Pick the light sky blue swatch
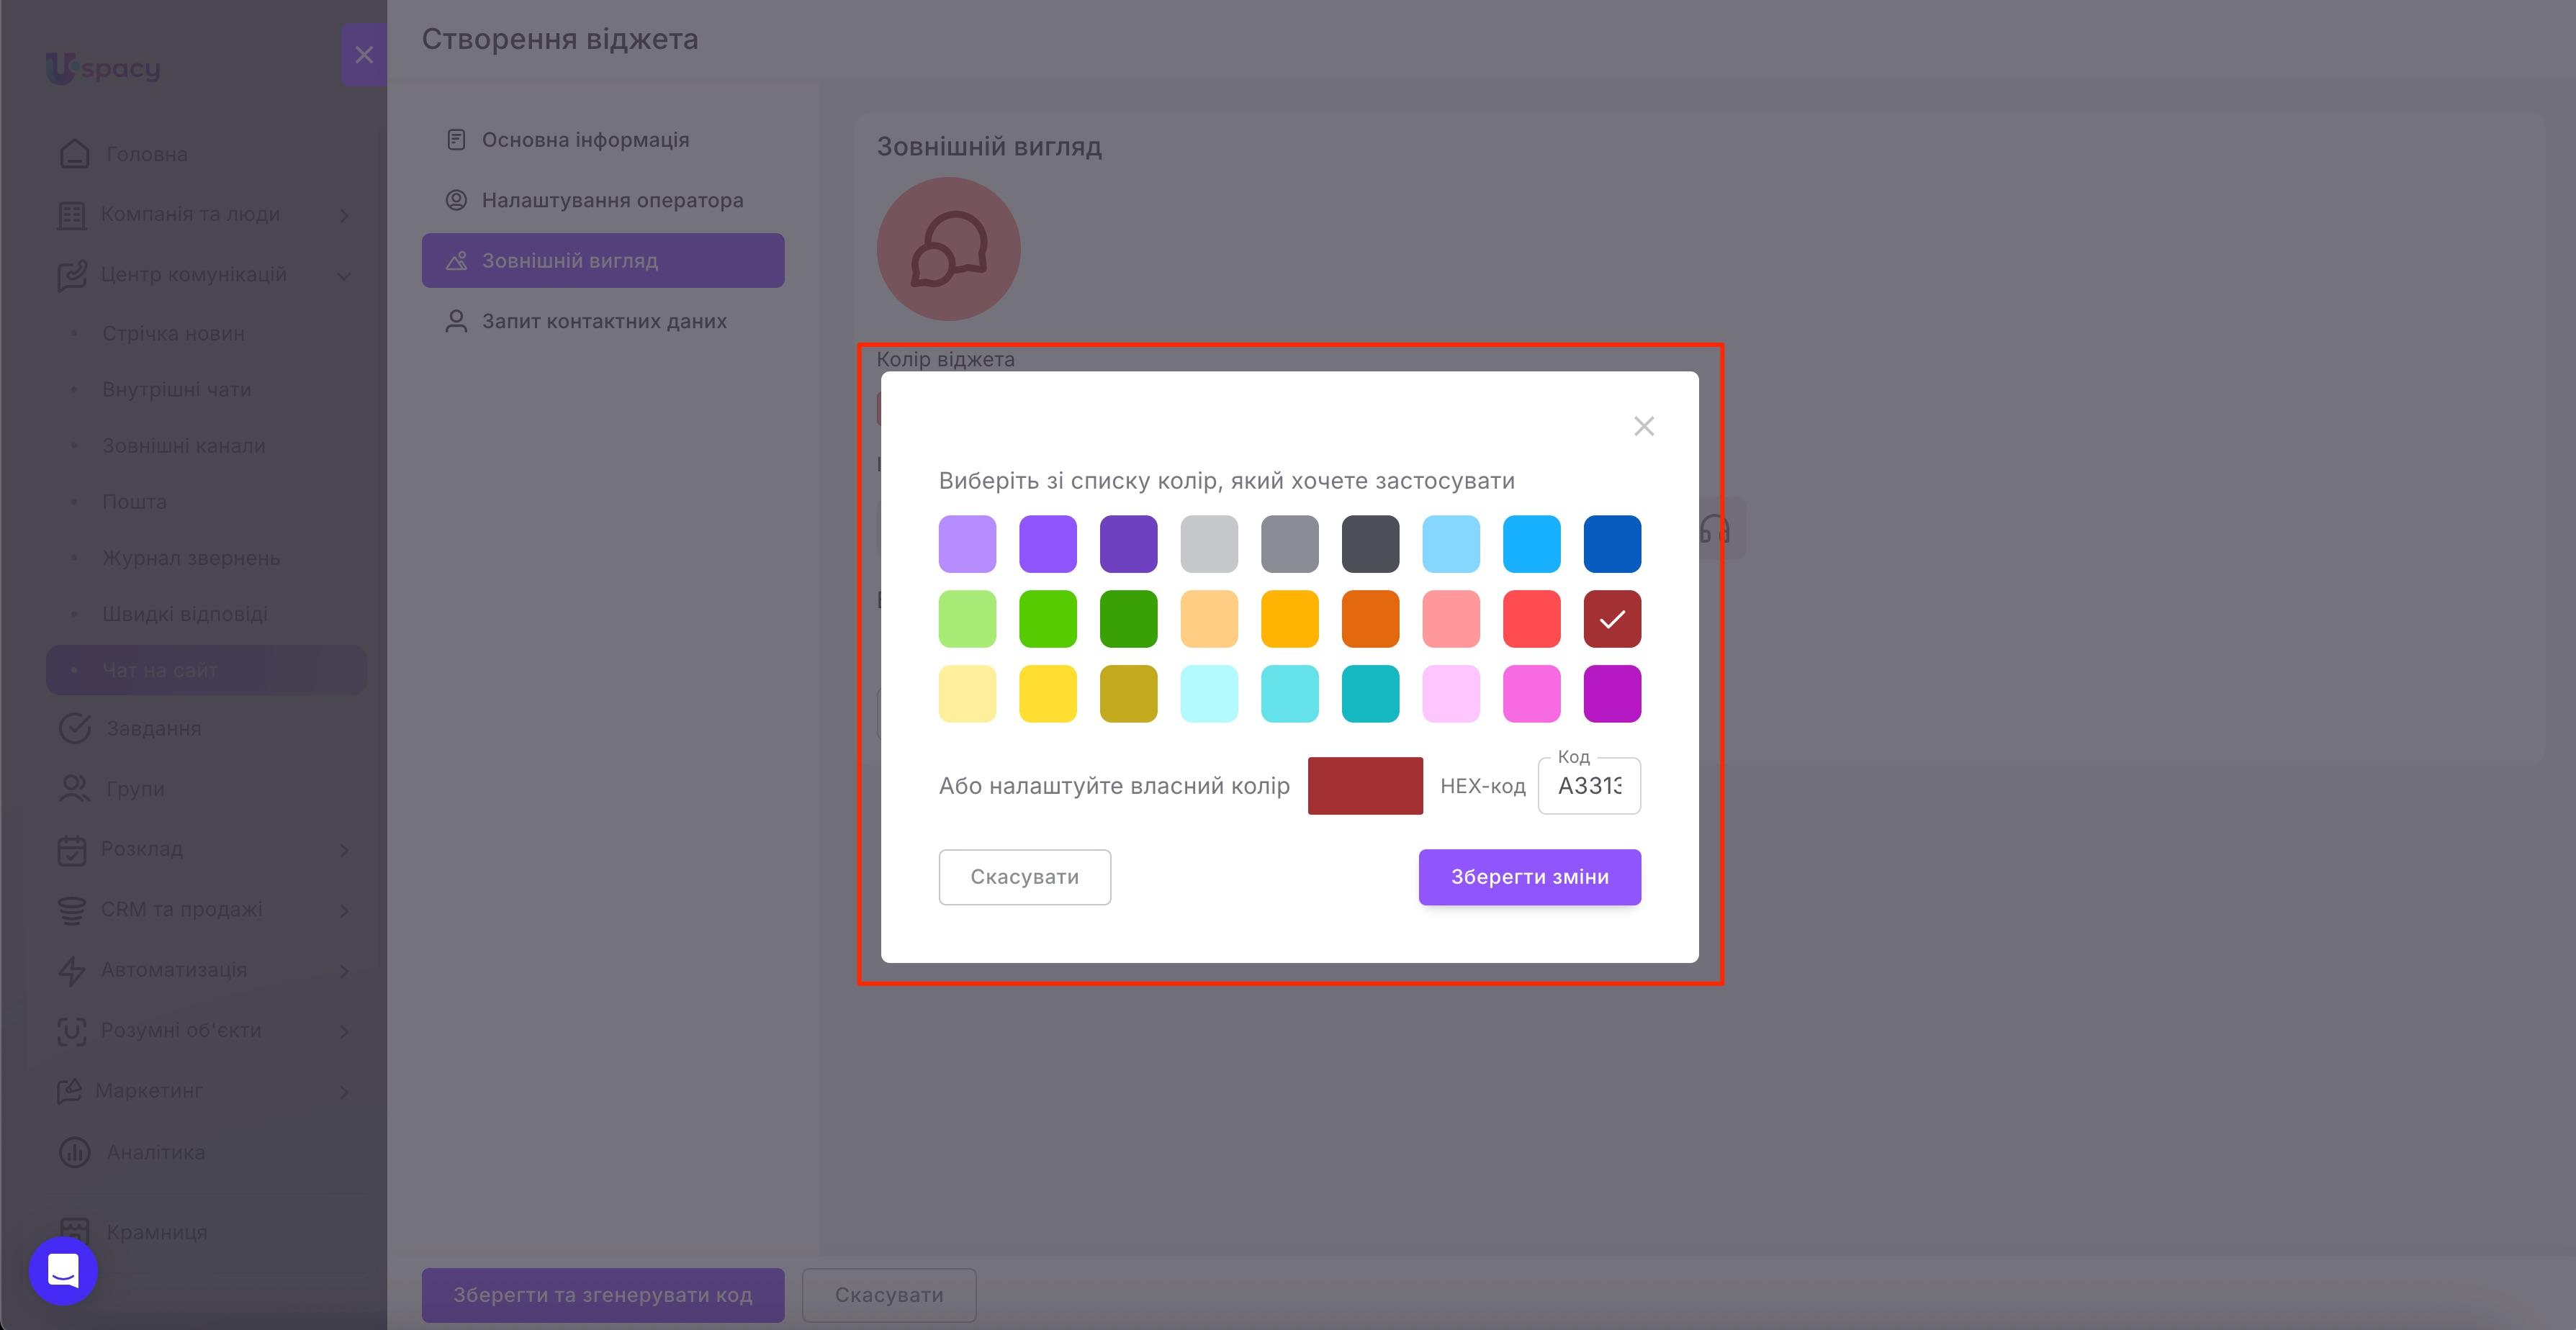 [1451, 544]
